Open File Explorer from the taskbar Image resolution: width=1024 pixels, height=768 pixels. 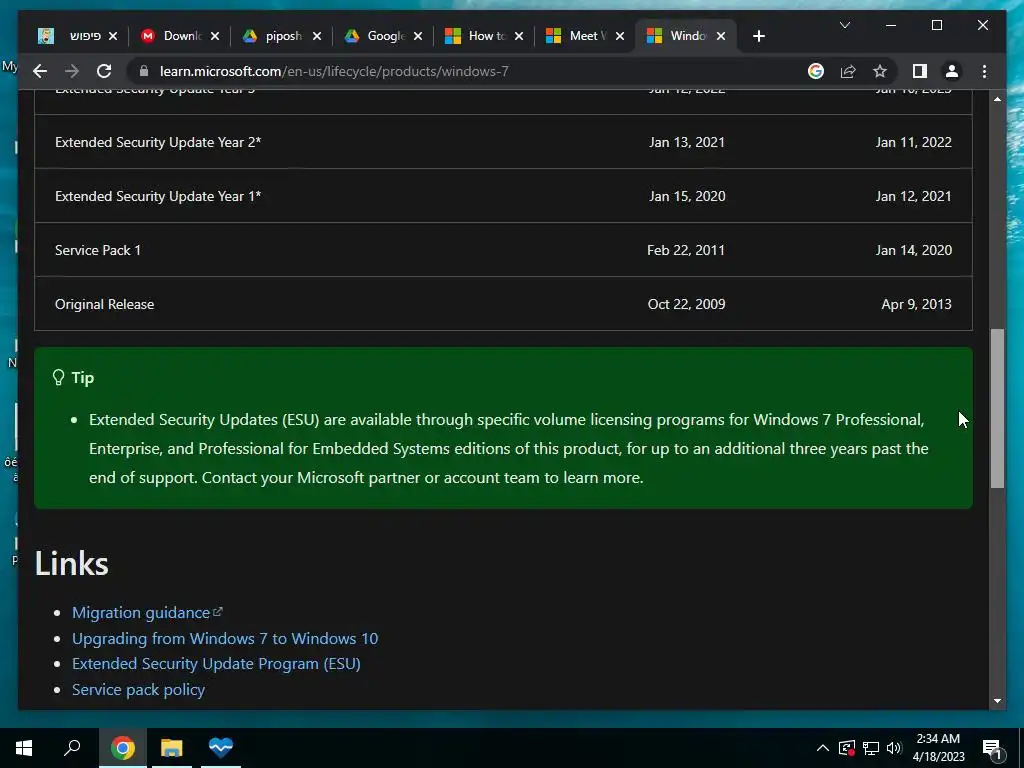coord(172,748)
